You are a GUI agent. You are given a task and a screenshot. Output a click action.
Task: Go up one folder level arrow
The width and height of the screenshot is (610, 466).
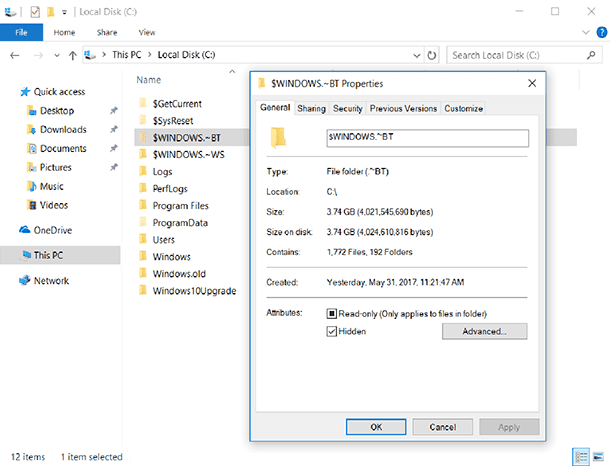tap(72, 55)
